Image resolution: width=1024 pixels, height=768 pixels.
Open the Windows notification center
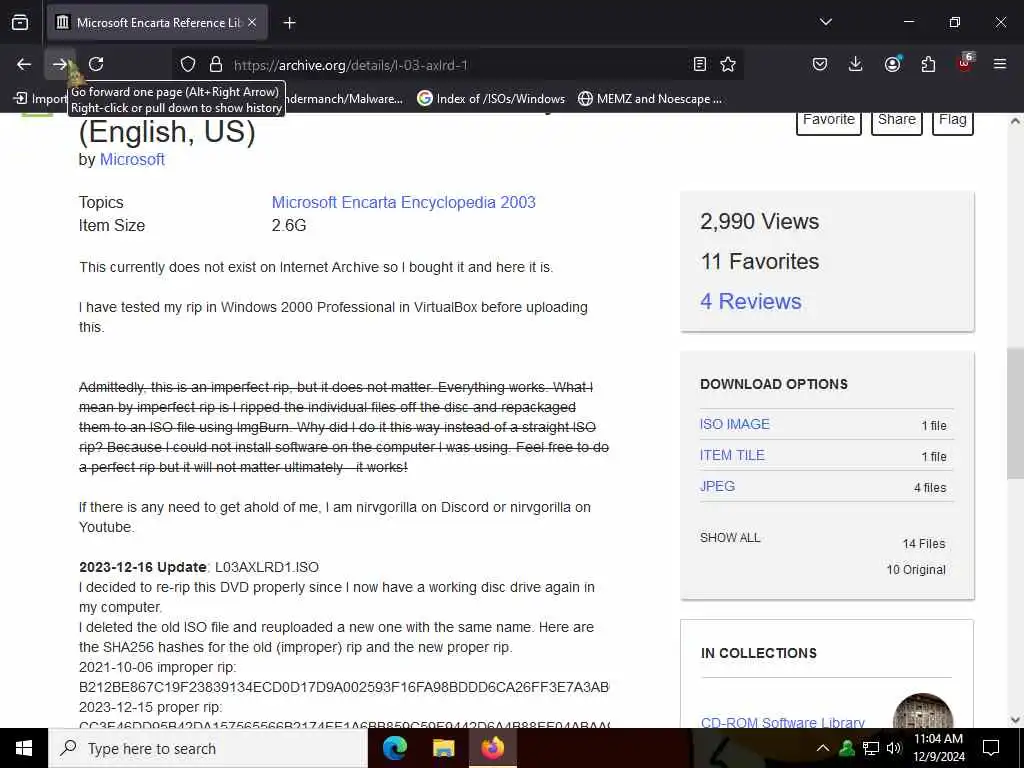(991, 748)
